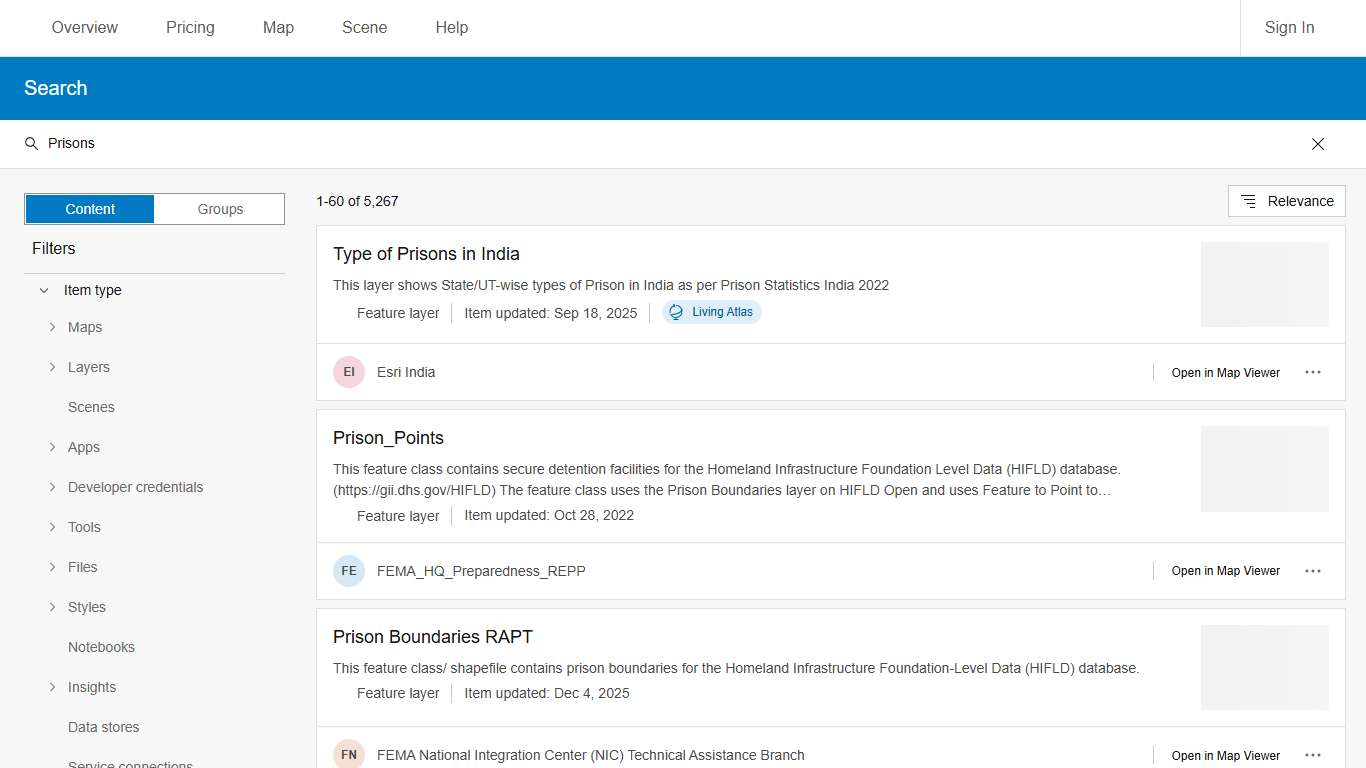1366x768 pixels.
Task: Expand the Maps filter category
Action: 52,327
